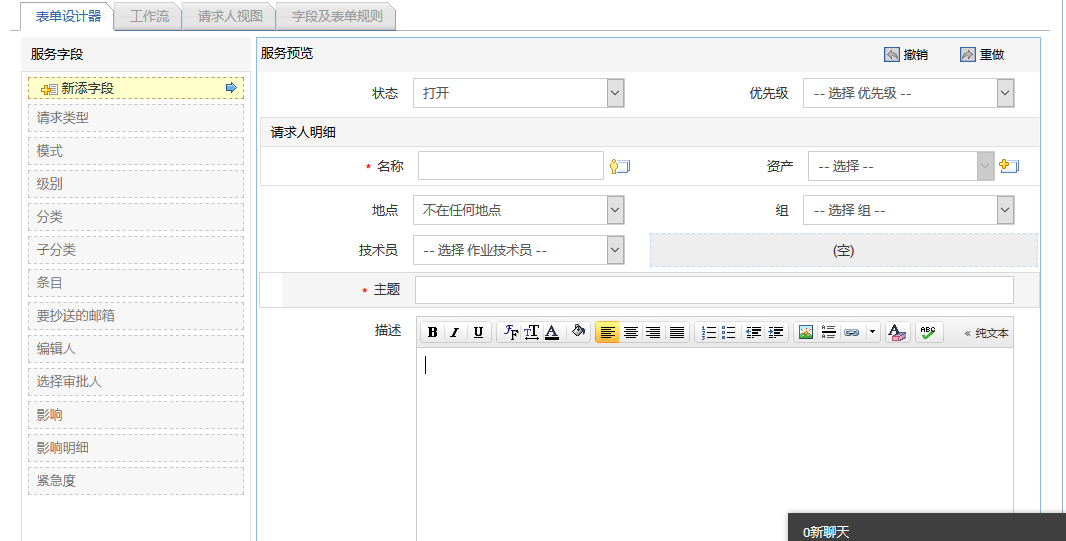Justify description text

(677, 332)
